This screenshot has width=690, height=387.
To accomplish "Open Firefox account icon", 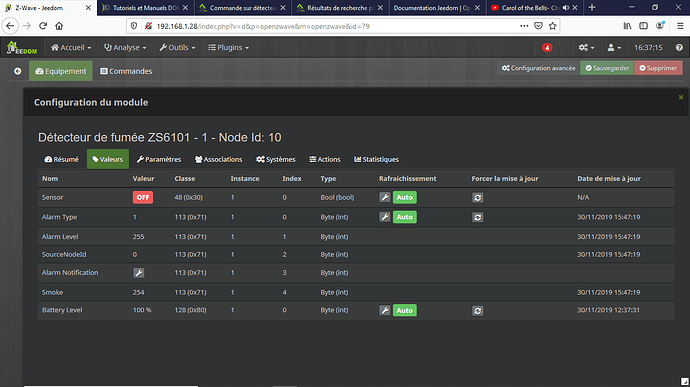I will pos(660,26).
